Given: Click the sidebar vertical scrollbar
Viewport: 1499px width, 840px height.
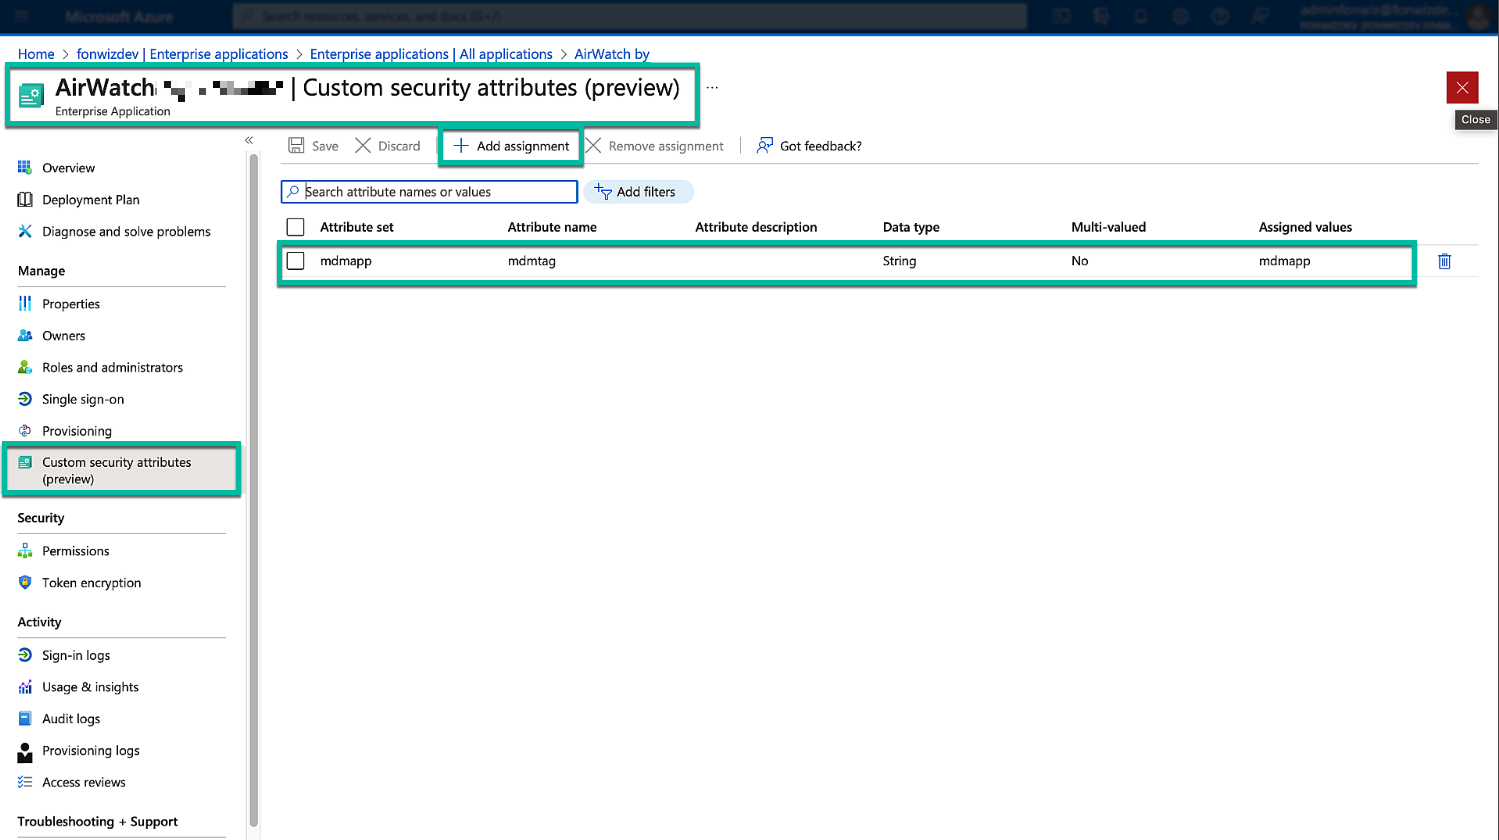Looking at the screenshot, I should point(254,480).
